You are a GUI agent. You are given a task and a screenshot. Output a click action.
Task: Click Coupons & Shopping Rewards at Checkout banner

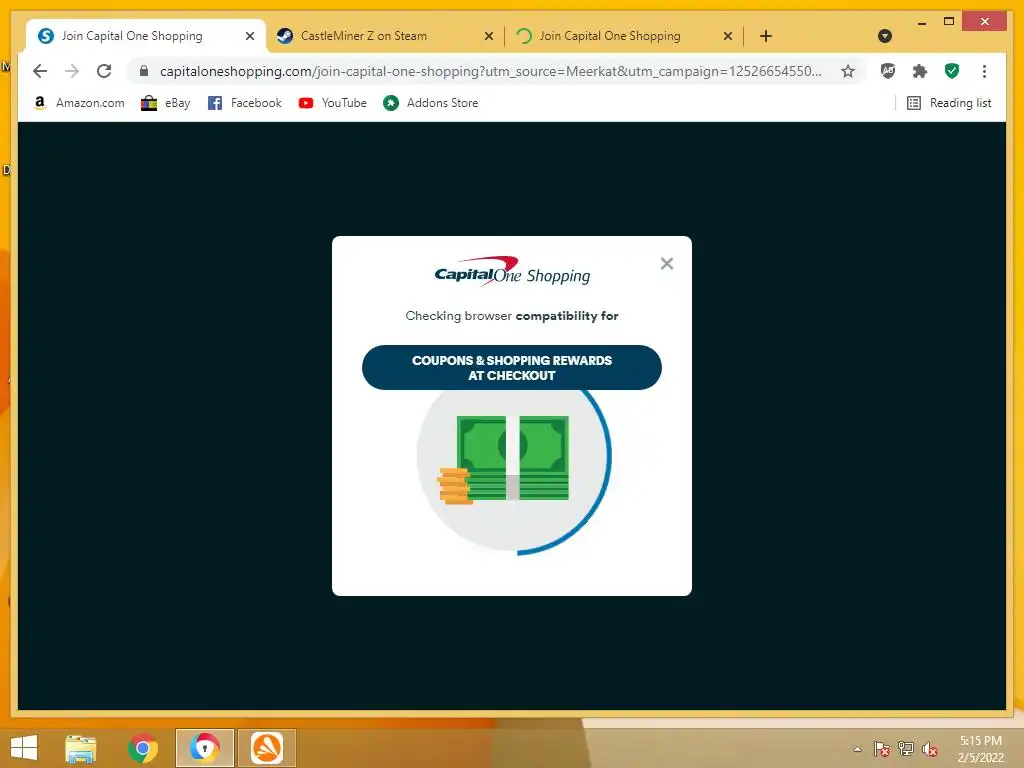511,368
